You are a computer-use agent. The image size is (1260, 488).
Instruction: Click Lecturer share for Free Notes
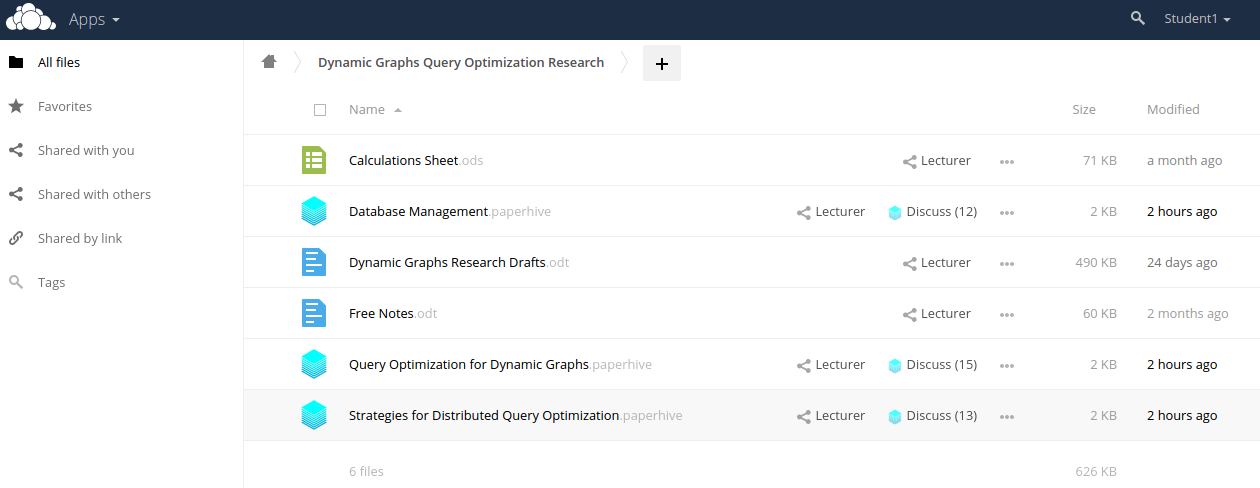[937, 314]
